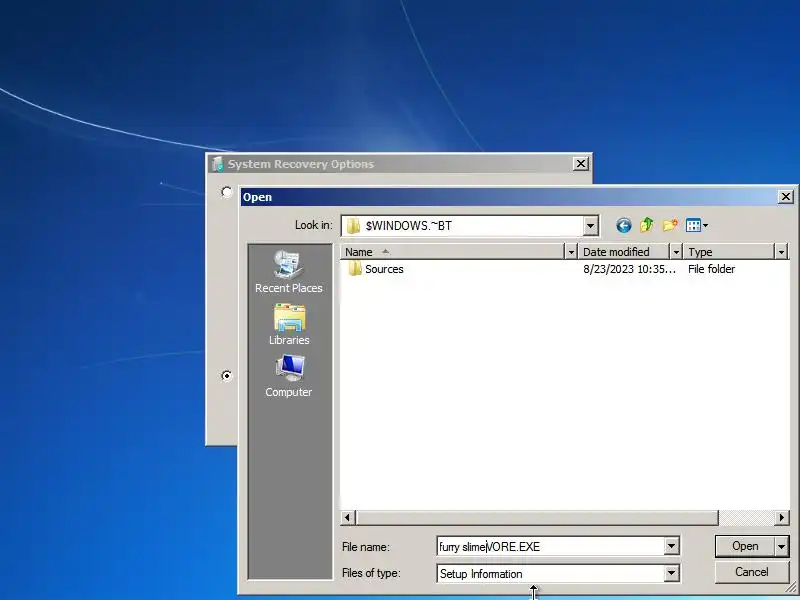Open the Date modified column dropdown
This screenshot has width=800, height=600.
tap(676, 252)
